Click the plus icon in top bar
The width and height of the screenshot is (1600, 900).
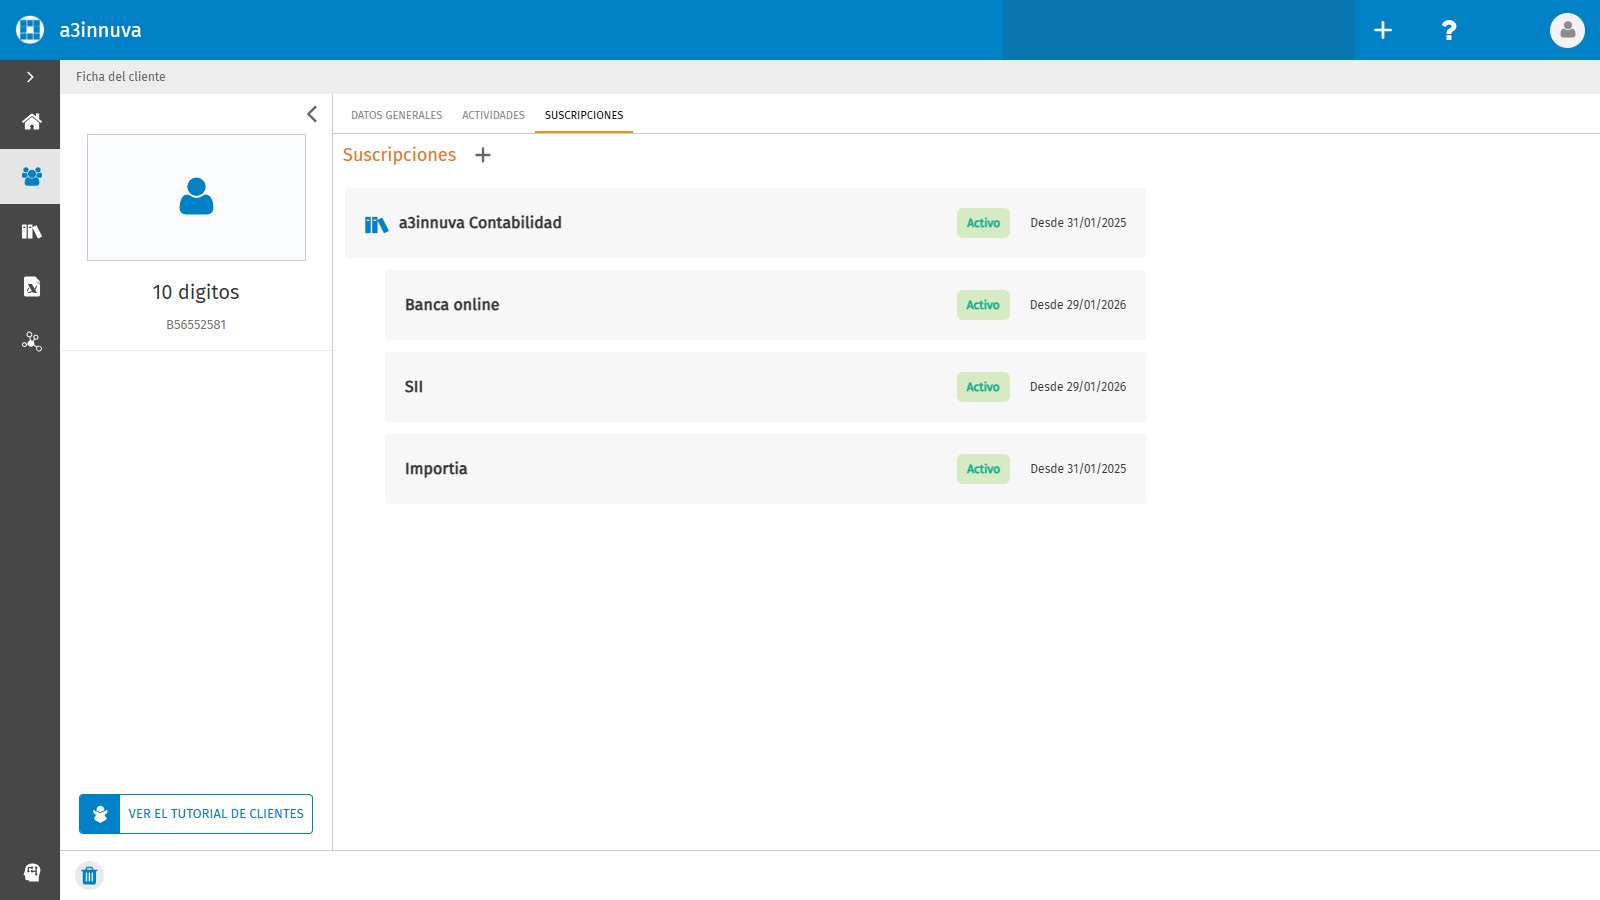1383,30
